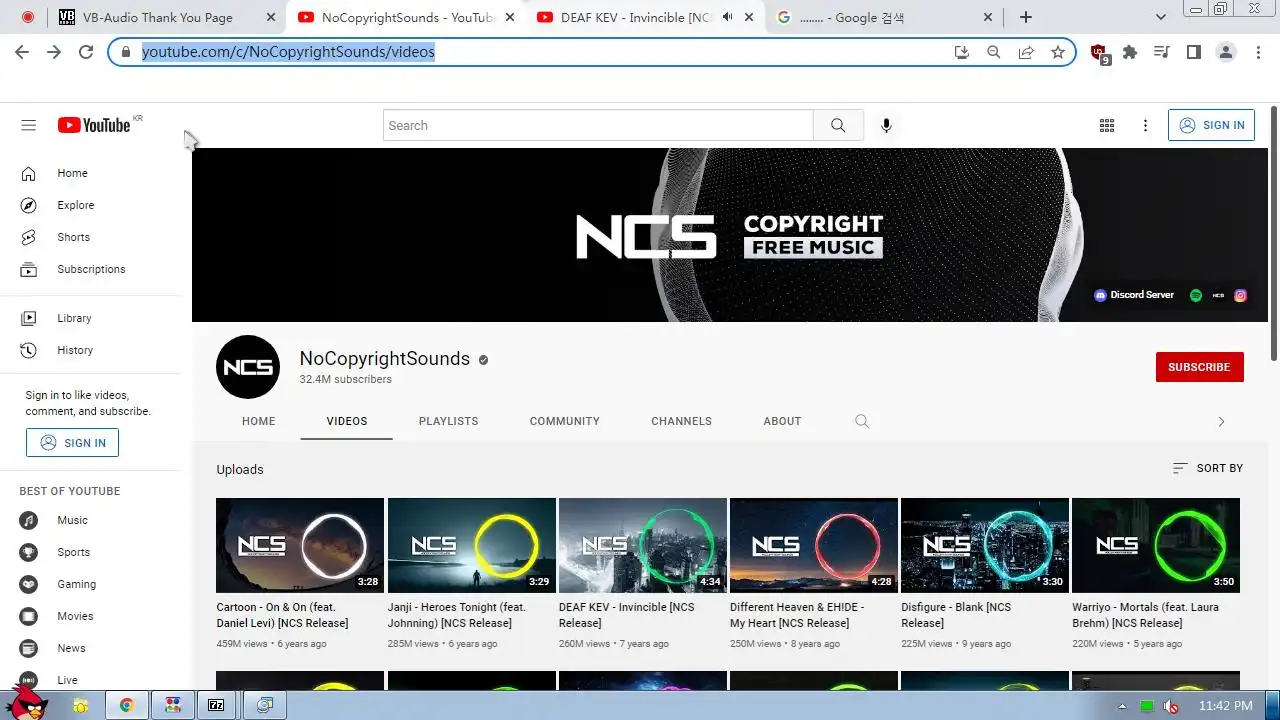Reload the page in Chrome

click(x=86, y=52)
